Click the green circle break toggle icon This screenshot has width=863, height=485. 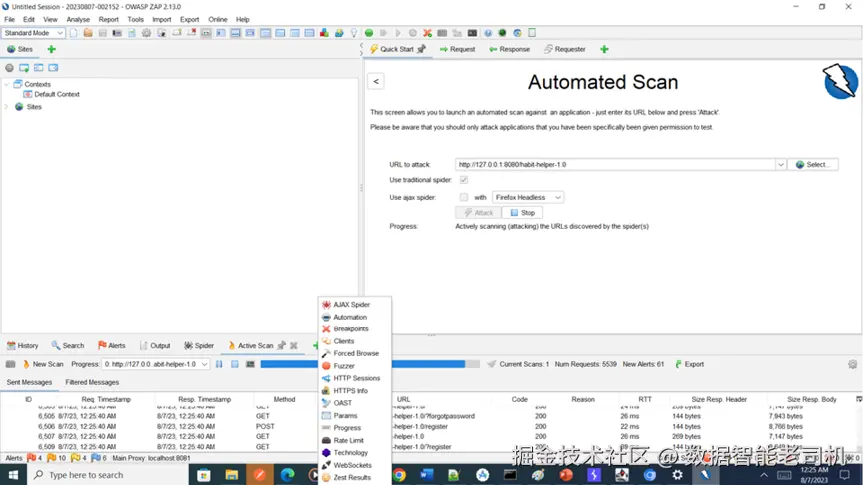(x=369, y=33)
